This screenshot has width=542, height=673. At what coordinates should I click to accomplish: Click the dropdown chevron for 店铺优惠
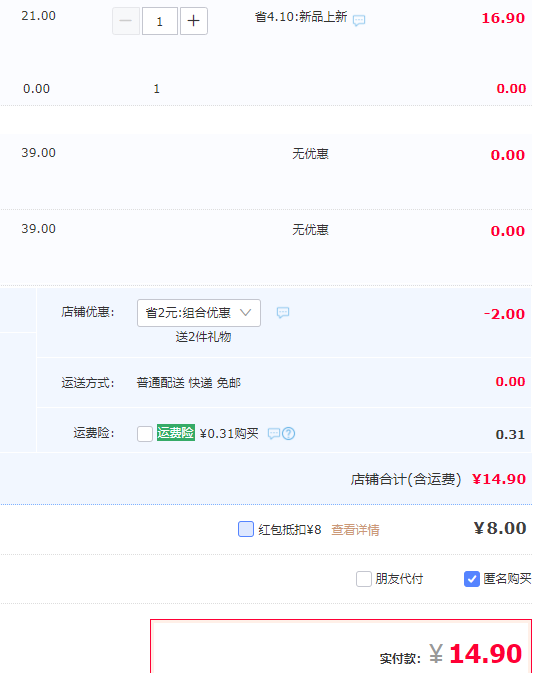245,312
